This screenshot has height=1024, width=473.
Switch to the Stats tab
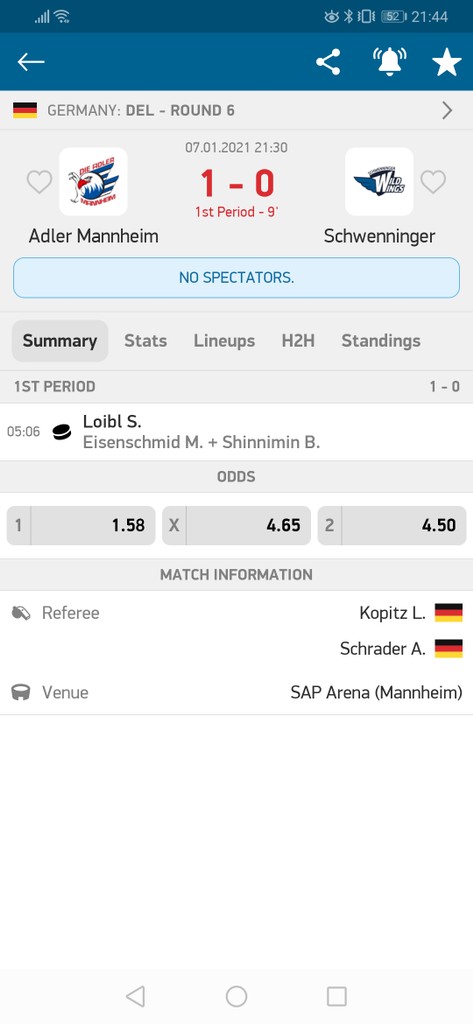[x=146, y=341]
